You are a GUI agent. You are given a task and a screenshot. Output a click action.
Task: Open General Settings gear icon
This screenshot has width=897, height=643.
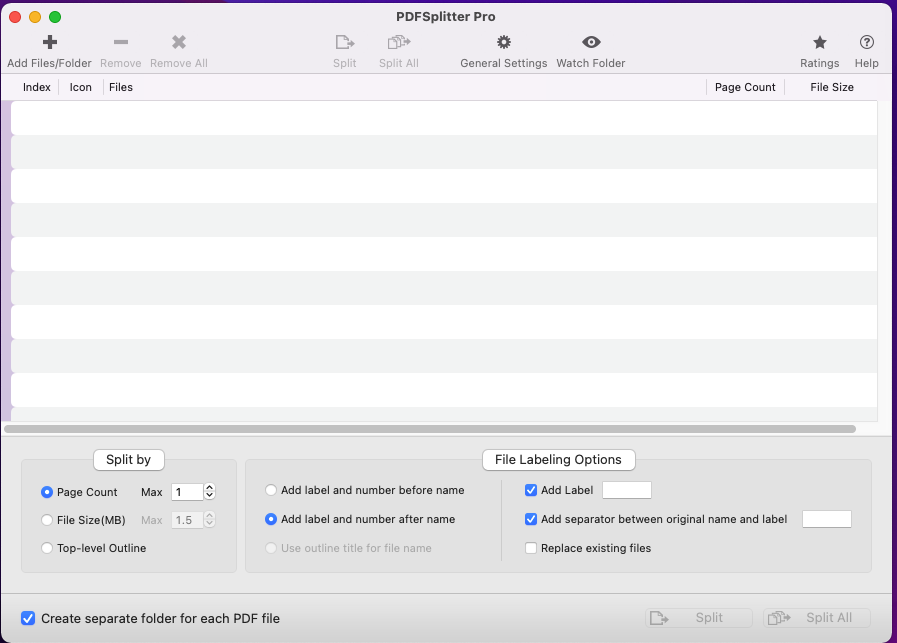point(503,42)
